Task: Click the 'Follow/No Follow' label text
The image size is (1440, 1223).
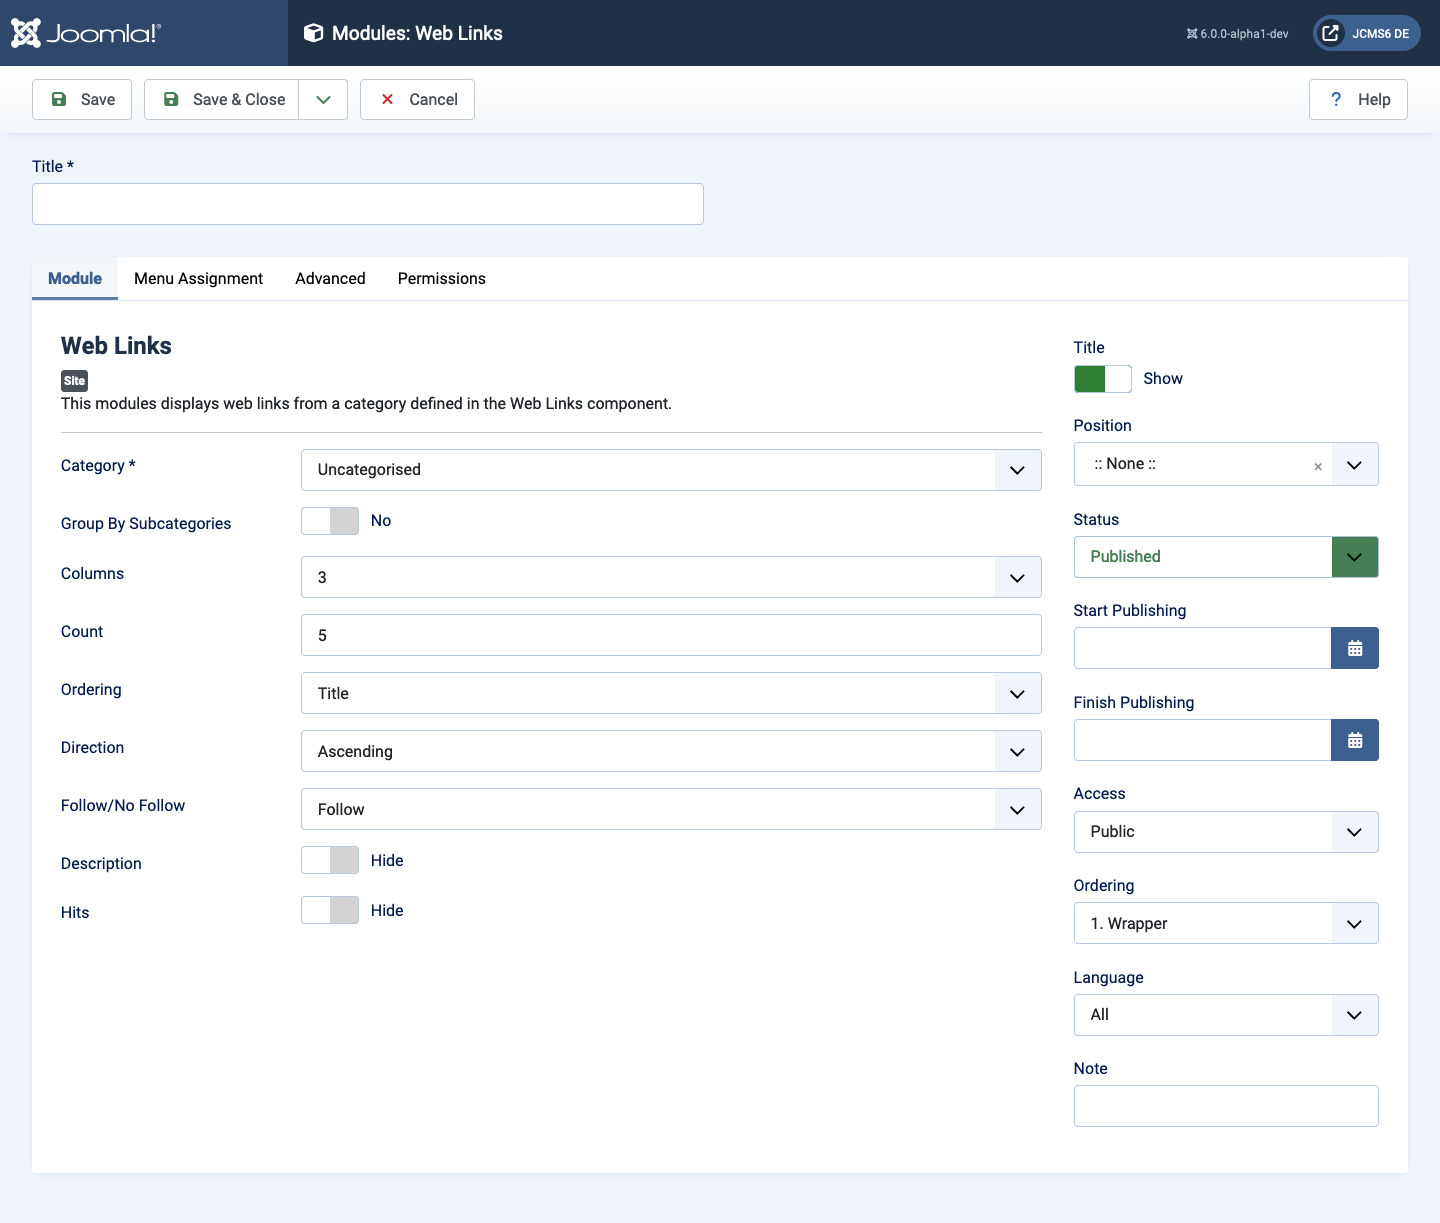Action: tap(123, 805)
